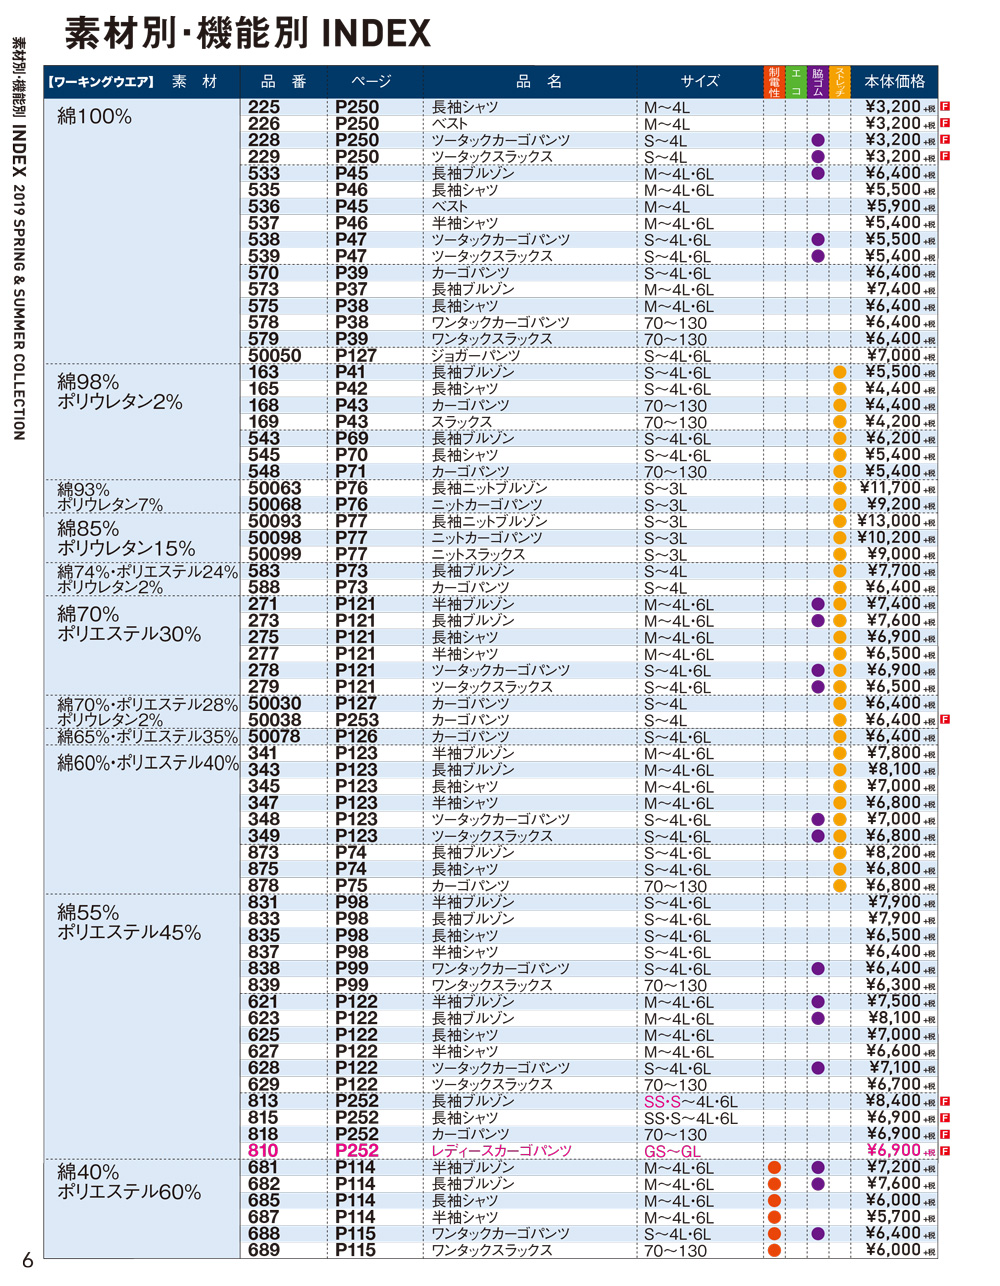Screen dimensions: 1000x1286
Task: Click the red F mark on row 50038
Action: point(945,720)
